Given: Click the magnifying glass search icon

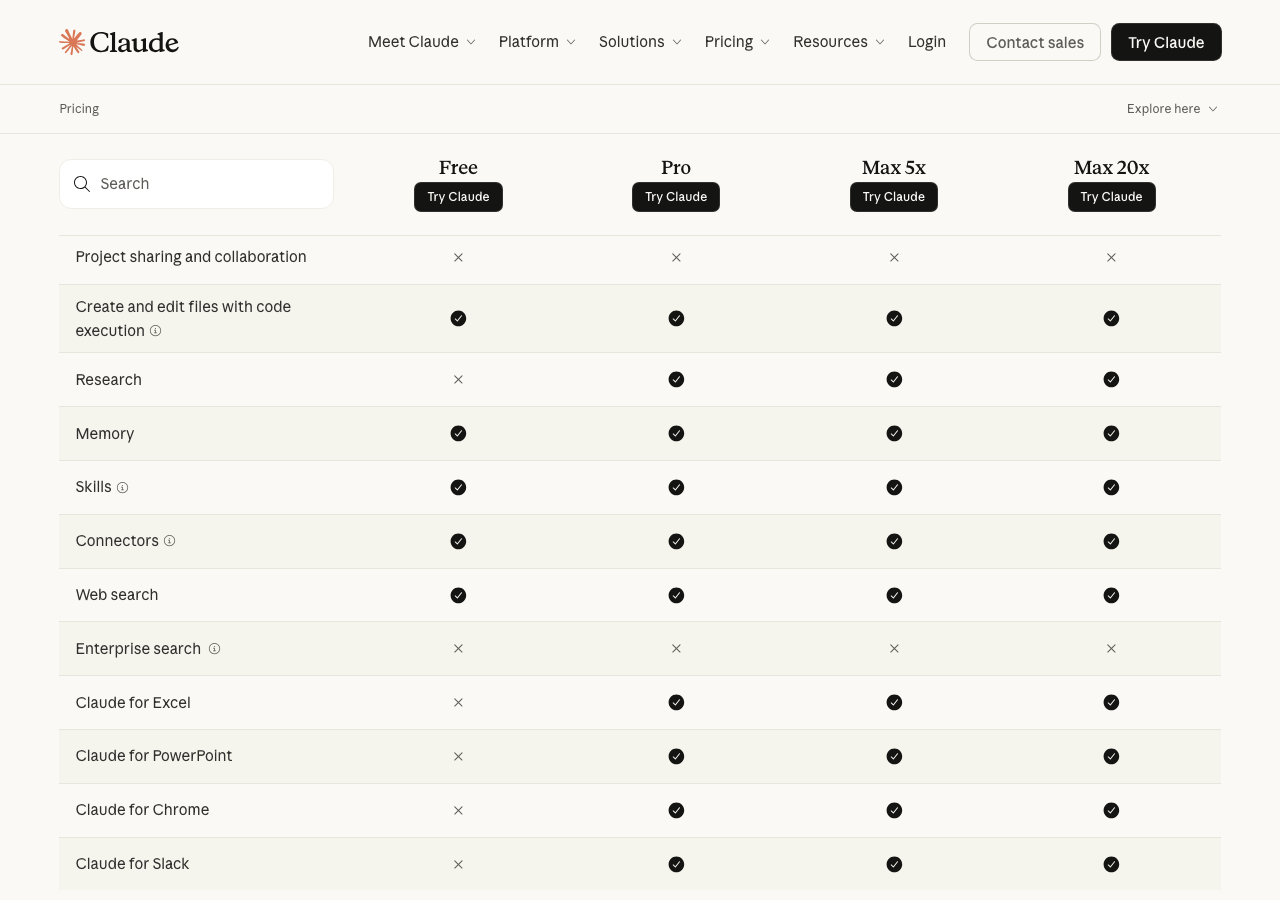Looking at the screenshot, I should [x=82, y=184].
